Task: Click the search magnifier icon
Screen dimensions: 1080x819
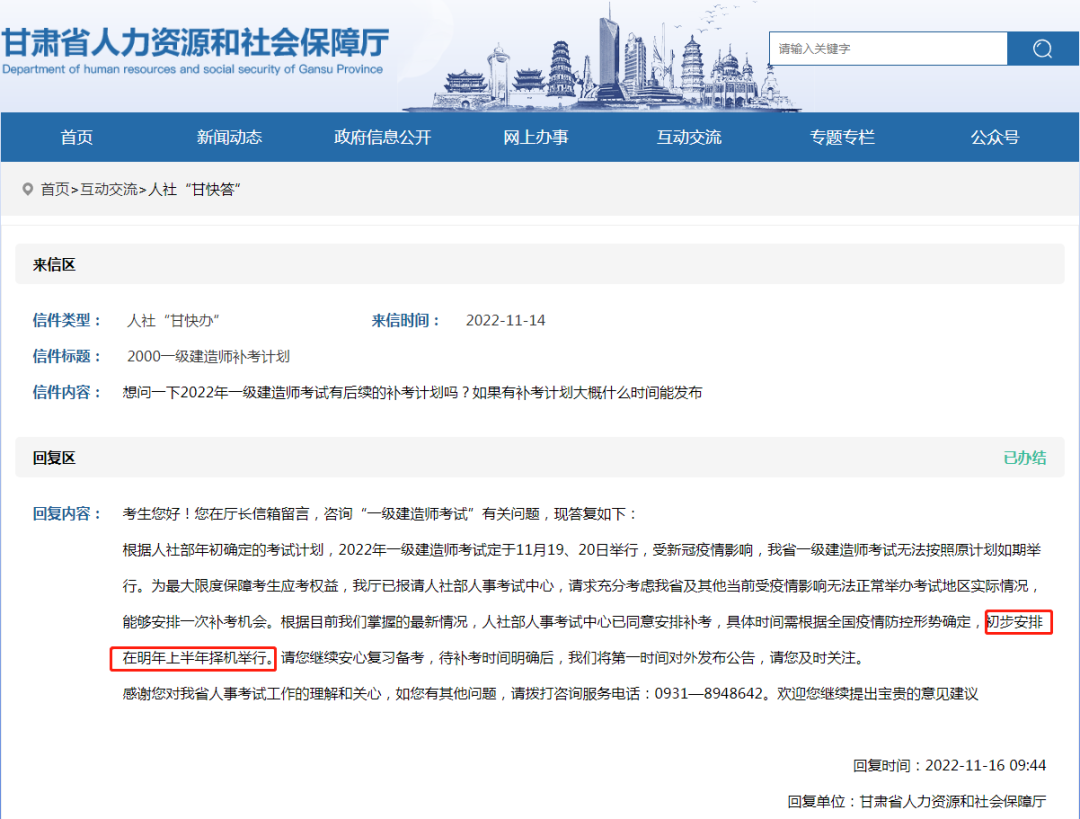Action: [1042, 47]
